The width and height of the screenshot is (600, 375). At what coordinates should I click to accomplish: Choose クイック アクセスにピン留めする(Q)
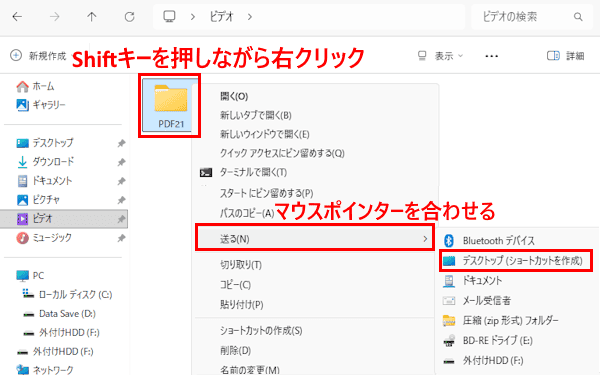pos(282,153)
